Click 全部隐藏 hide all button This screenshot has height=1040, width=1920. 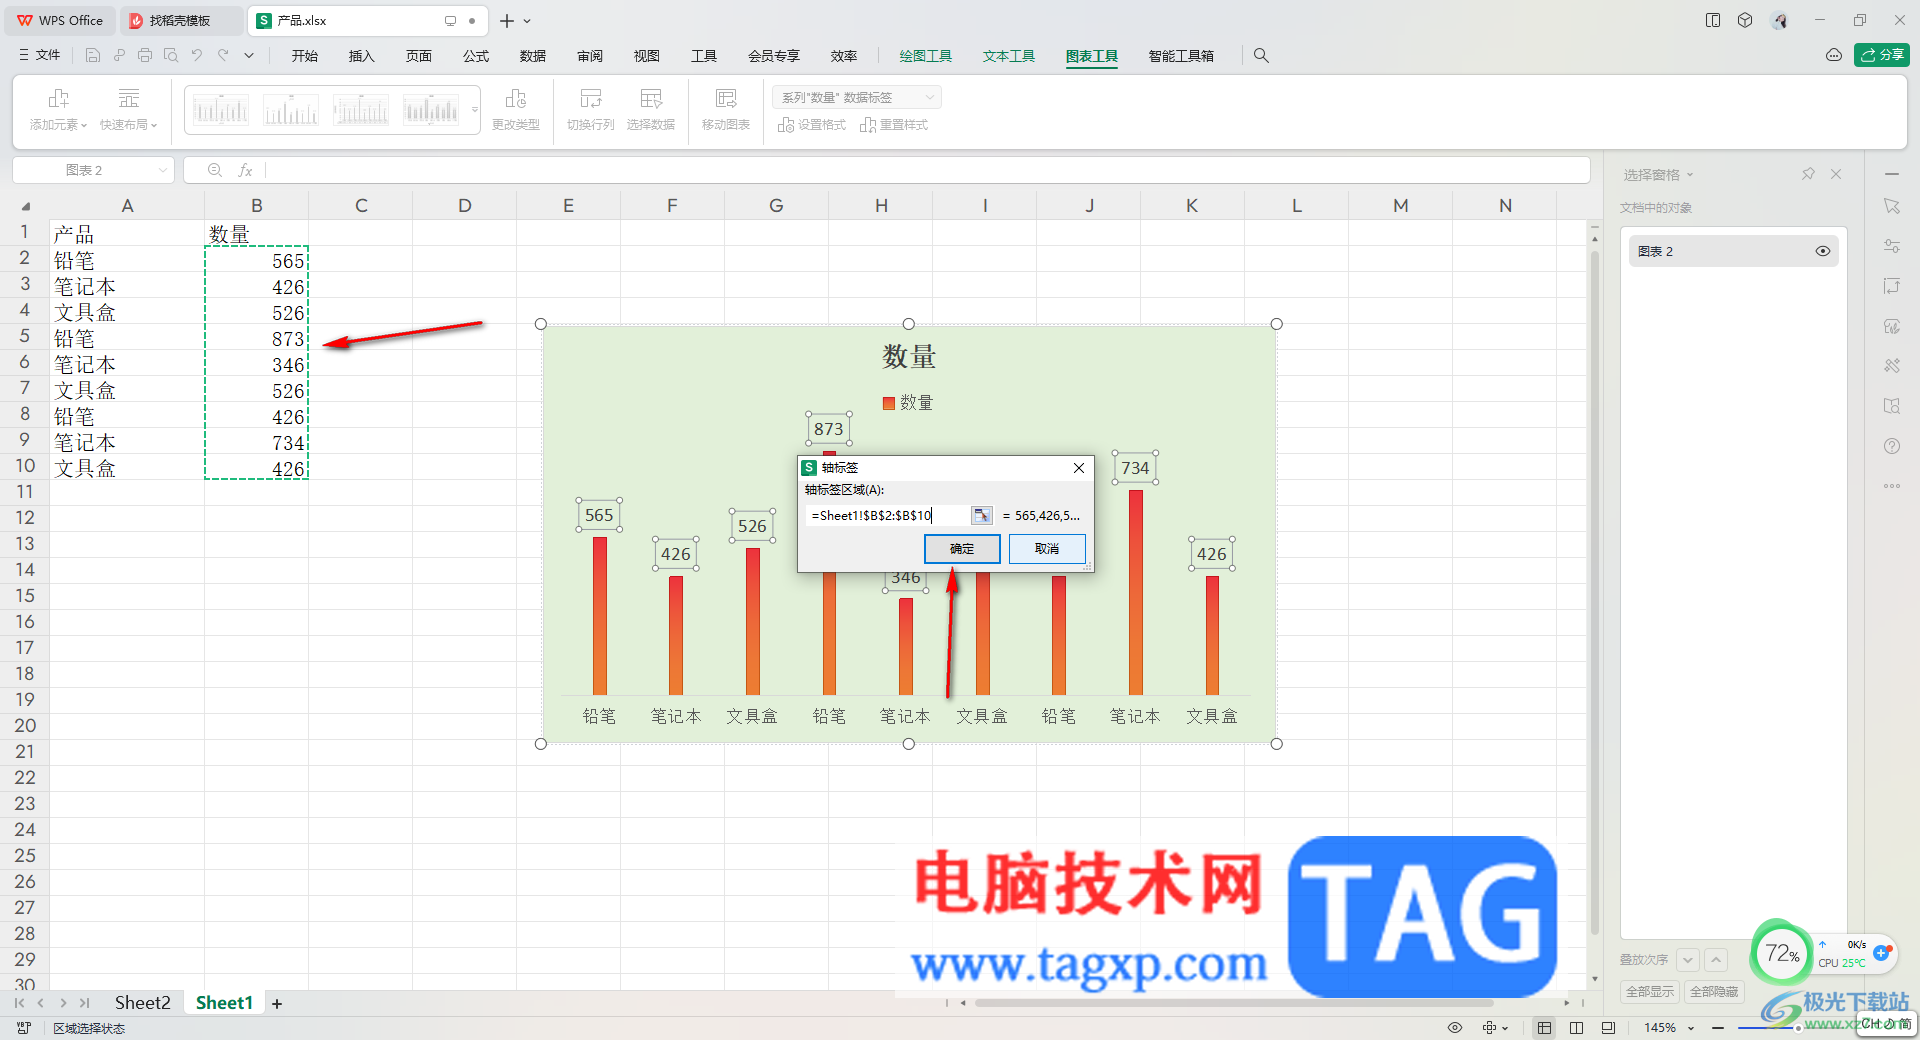tap(1714, 991)
